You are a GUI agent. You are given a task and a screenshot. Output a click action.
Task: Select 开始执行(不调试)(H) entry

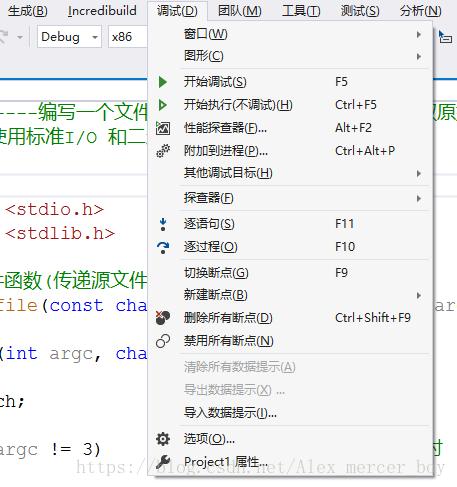point(290,105)
